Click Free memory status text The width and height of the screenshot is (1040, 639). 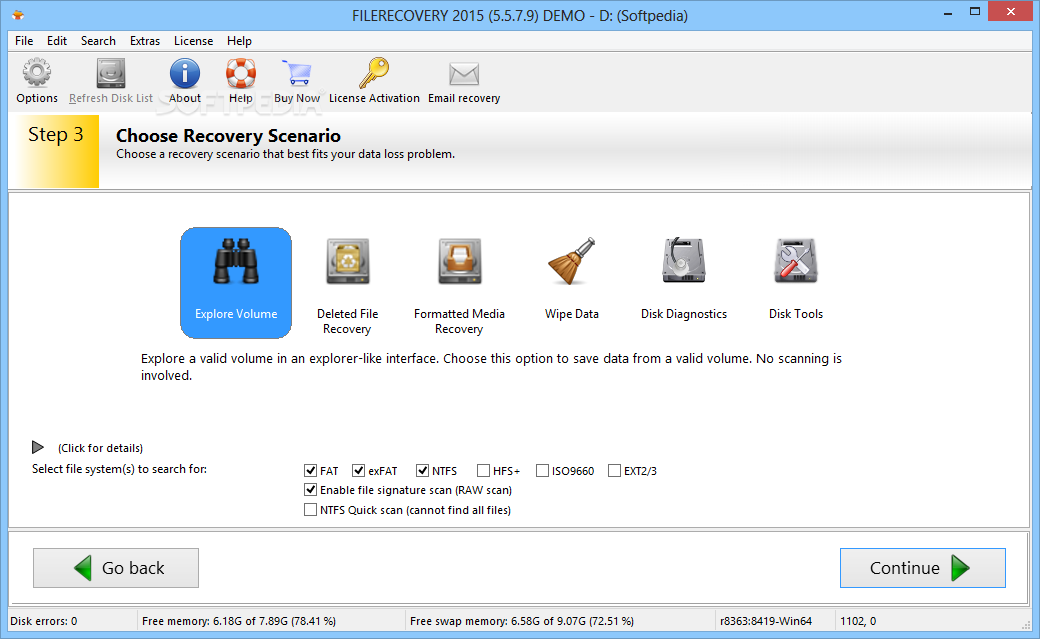239,621
